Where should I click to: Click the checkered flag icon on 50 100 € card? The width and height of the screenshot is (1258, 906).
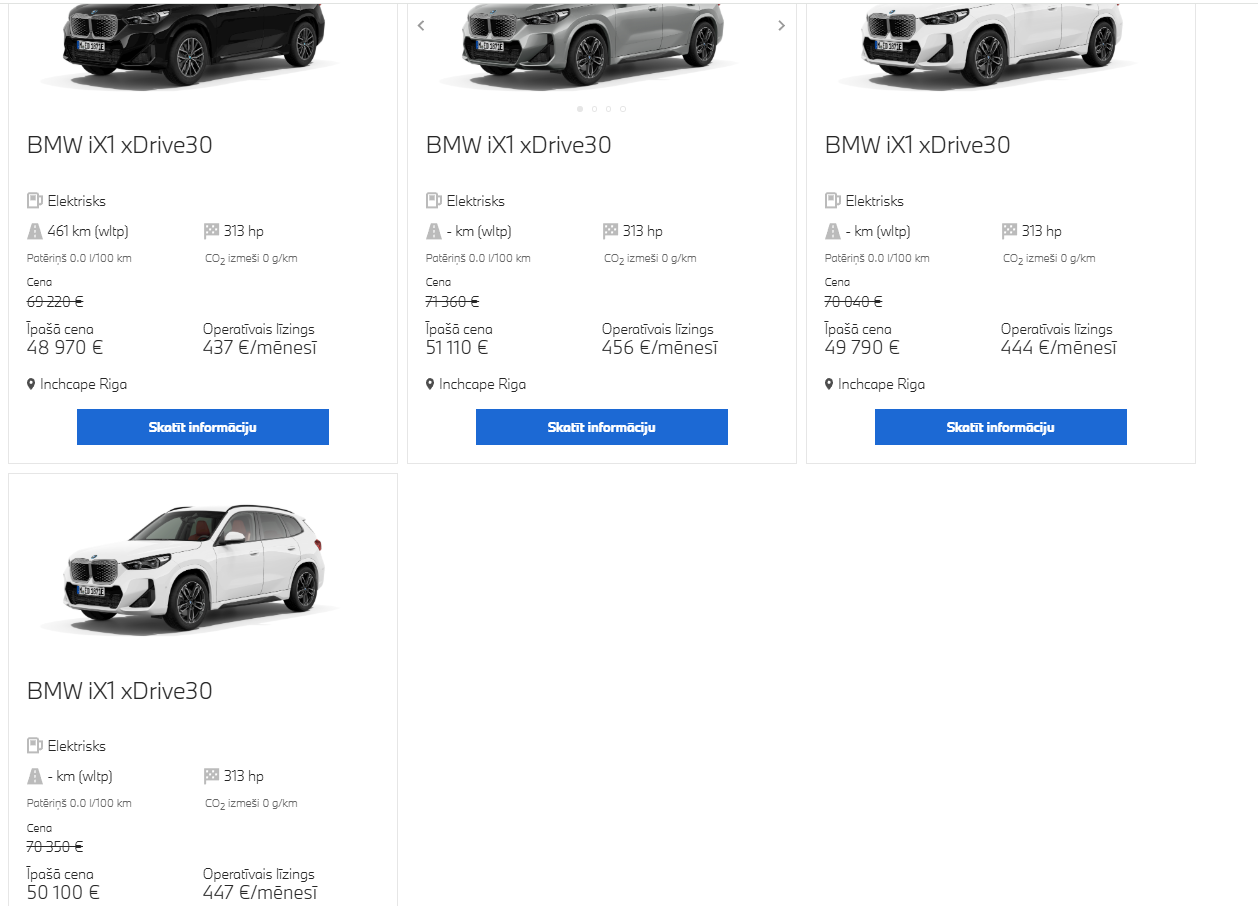click(211, 776)
